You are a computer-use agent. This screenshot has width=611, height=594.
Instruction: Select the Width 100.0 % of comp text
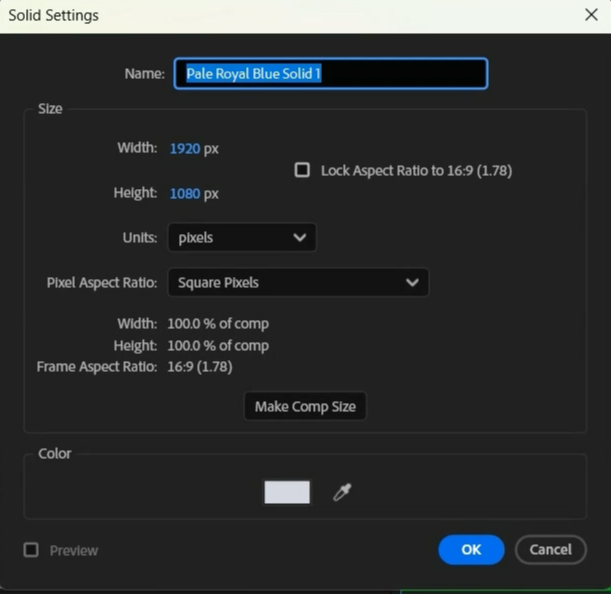click(218, 324)
